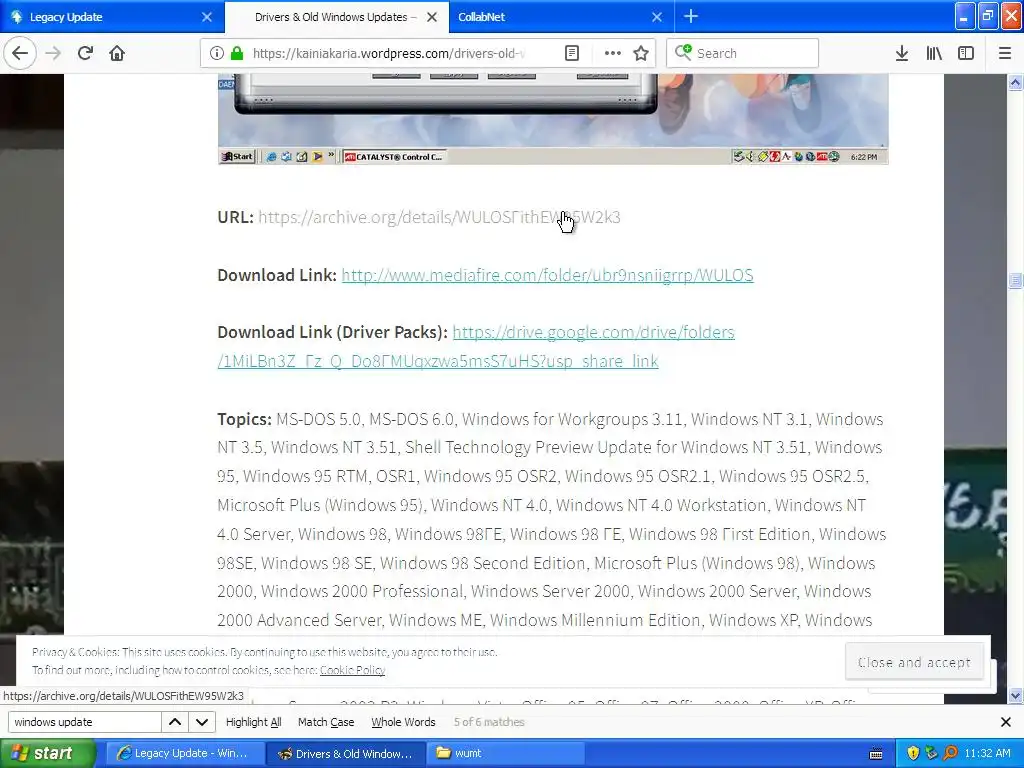Open the Firefox hamburger menu
Viewport: 1024px width, 768px height.
coord(1005,53)
